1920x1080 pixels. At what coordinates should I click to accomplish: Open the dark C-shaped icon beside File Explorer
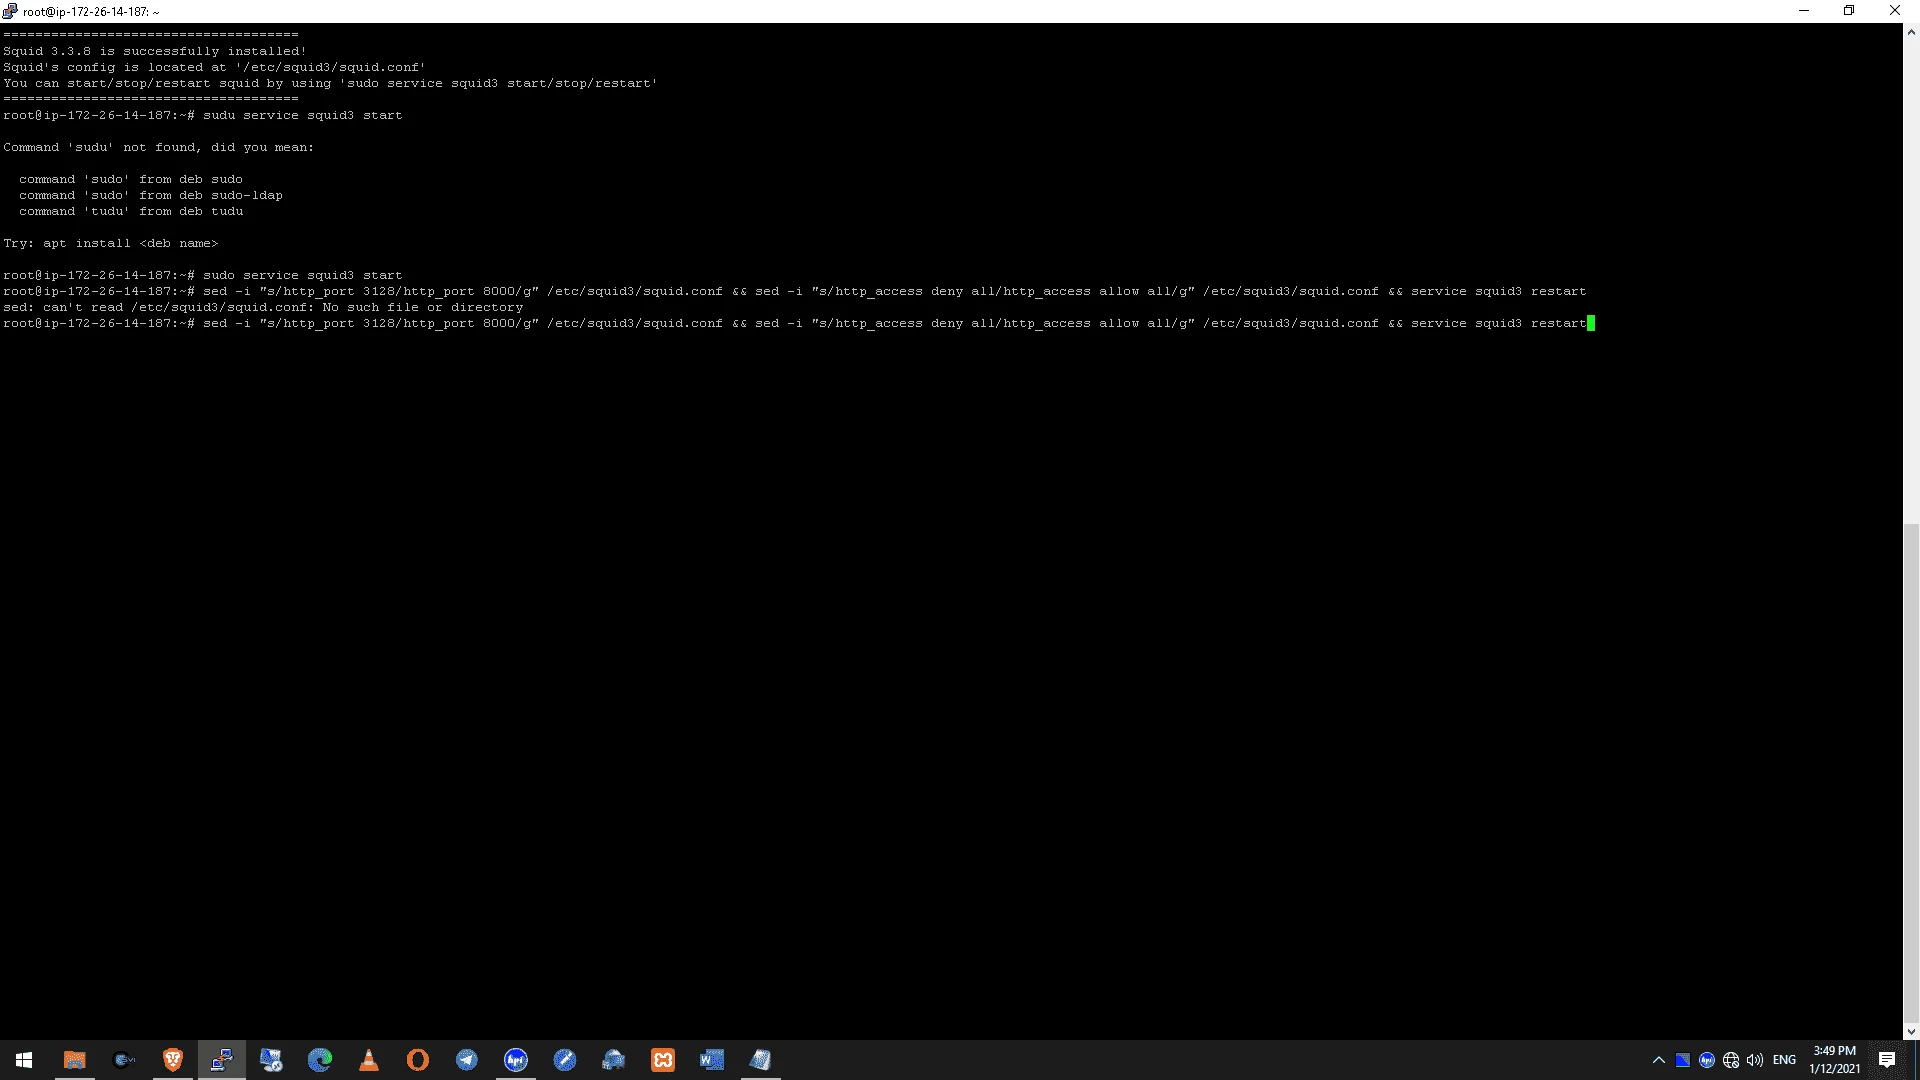pyautogui.click(x=123, y=1060)
